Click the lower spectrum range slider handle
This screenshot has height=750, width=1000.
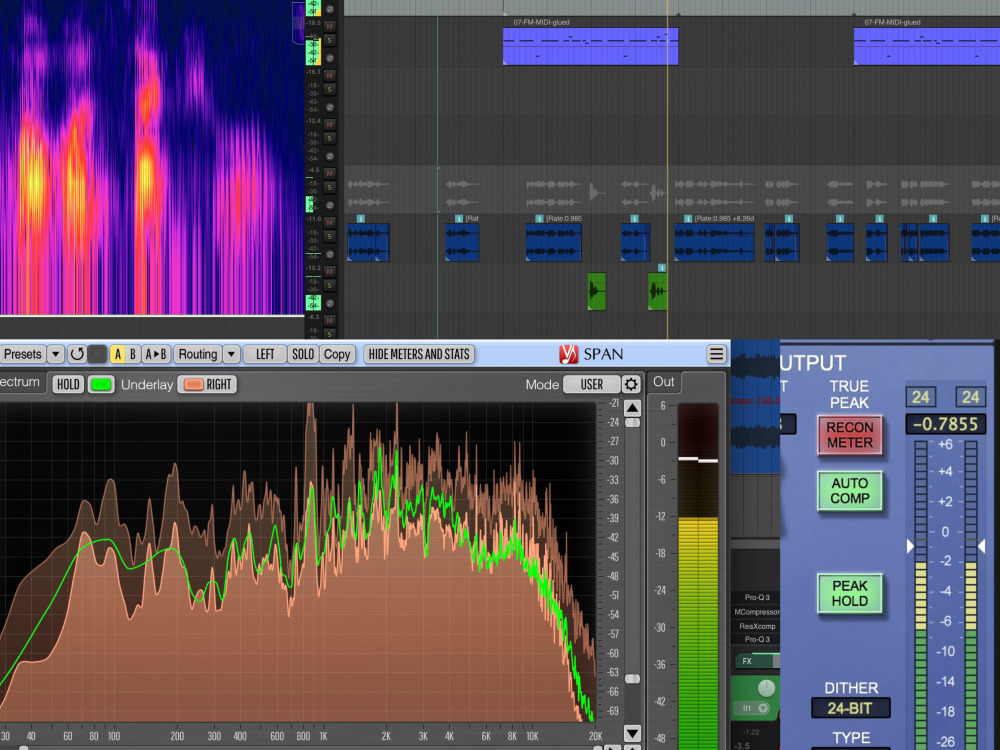pyautogui.click(x=632, y=679)
